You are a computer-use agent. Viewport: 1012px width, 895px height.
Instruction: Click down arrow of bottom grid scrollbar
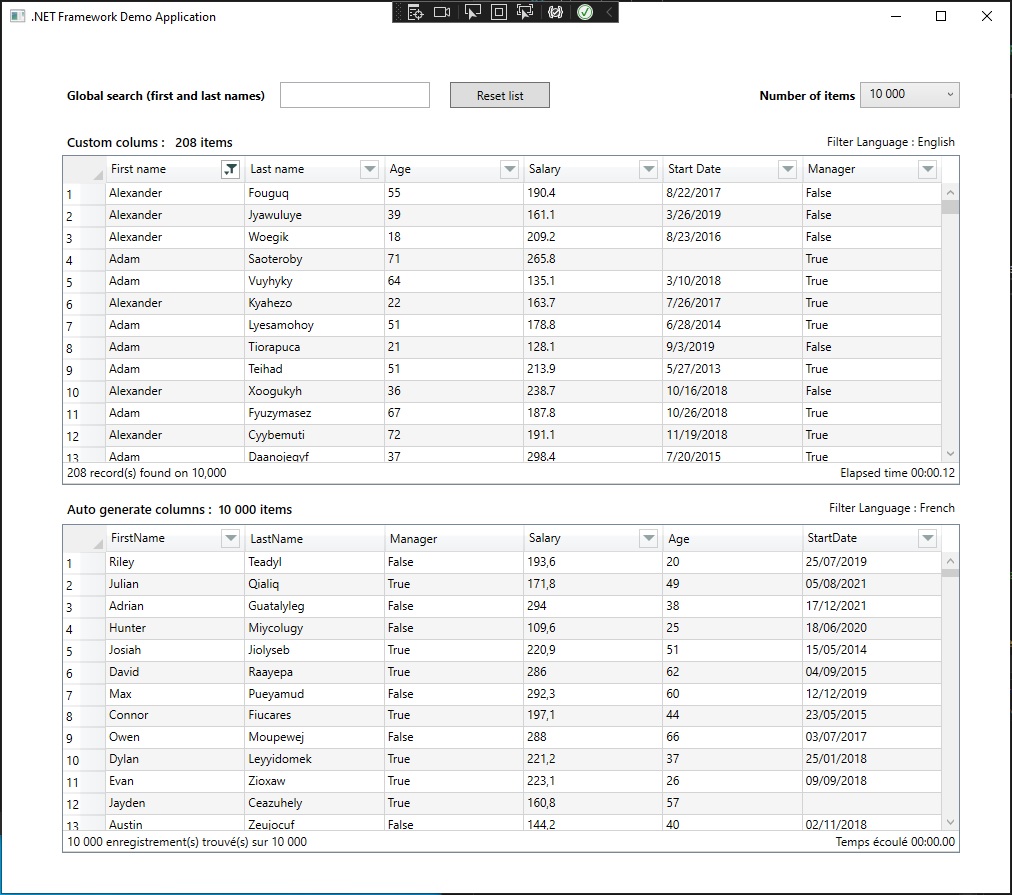[950, 822]
